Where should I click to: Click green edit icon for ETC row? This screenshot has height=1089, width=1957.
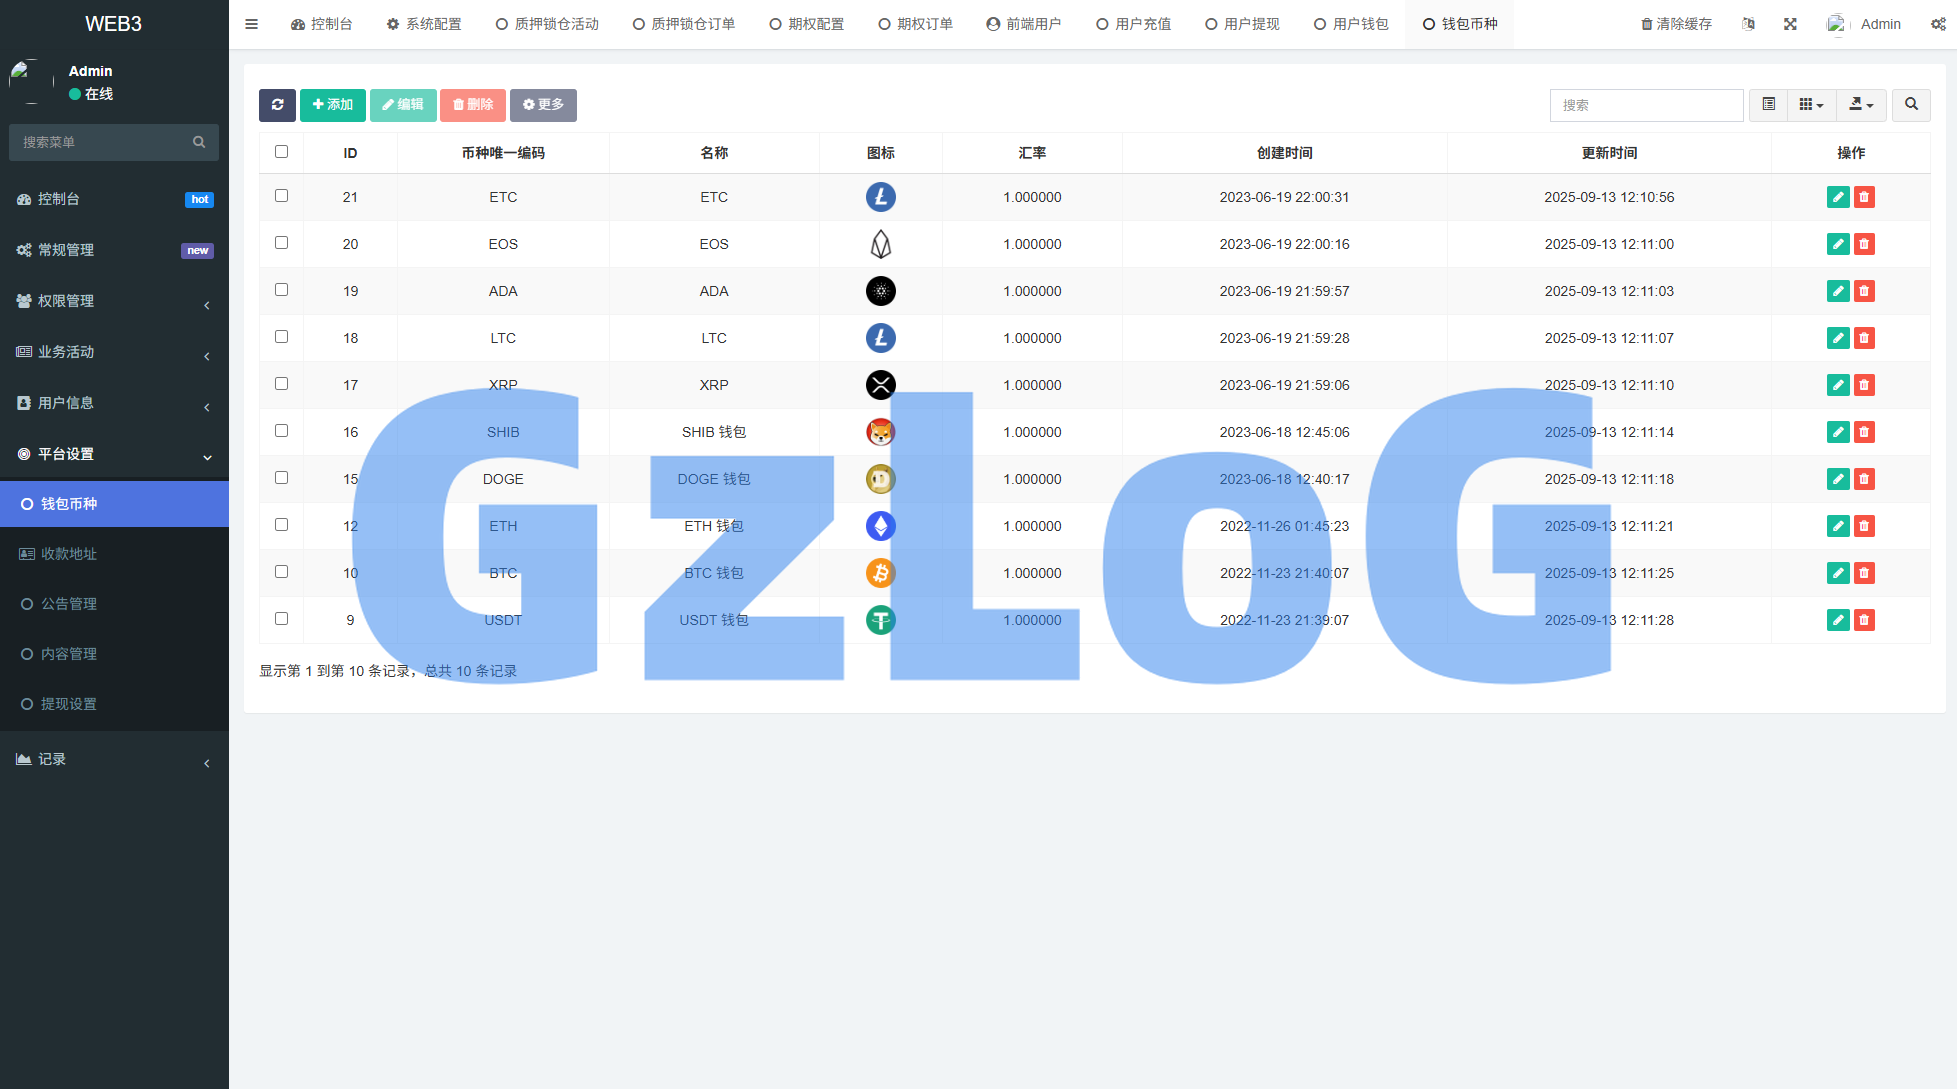1838,197
